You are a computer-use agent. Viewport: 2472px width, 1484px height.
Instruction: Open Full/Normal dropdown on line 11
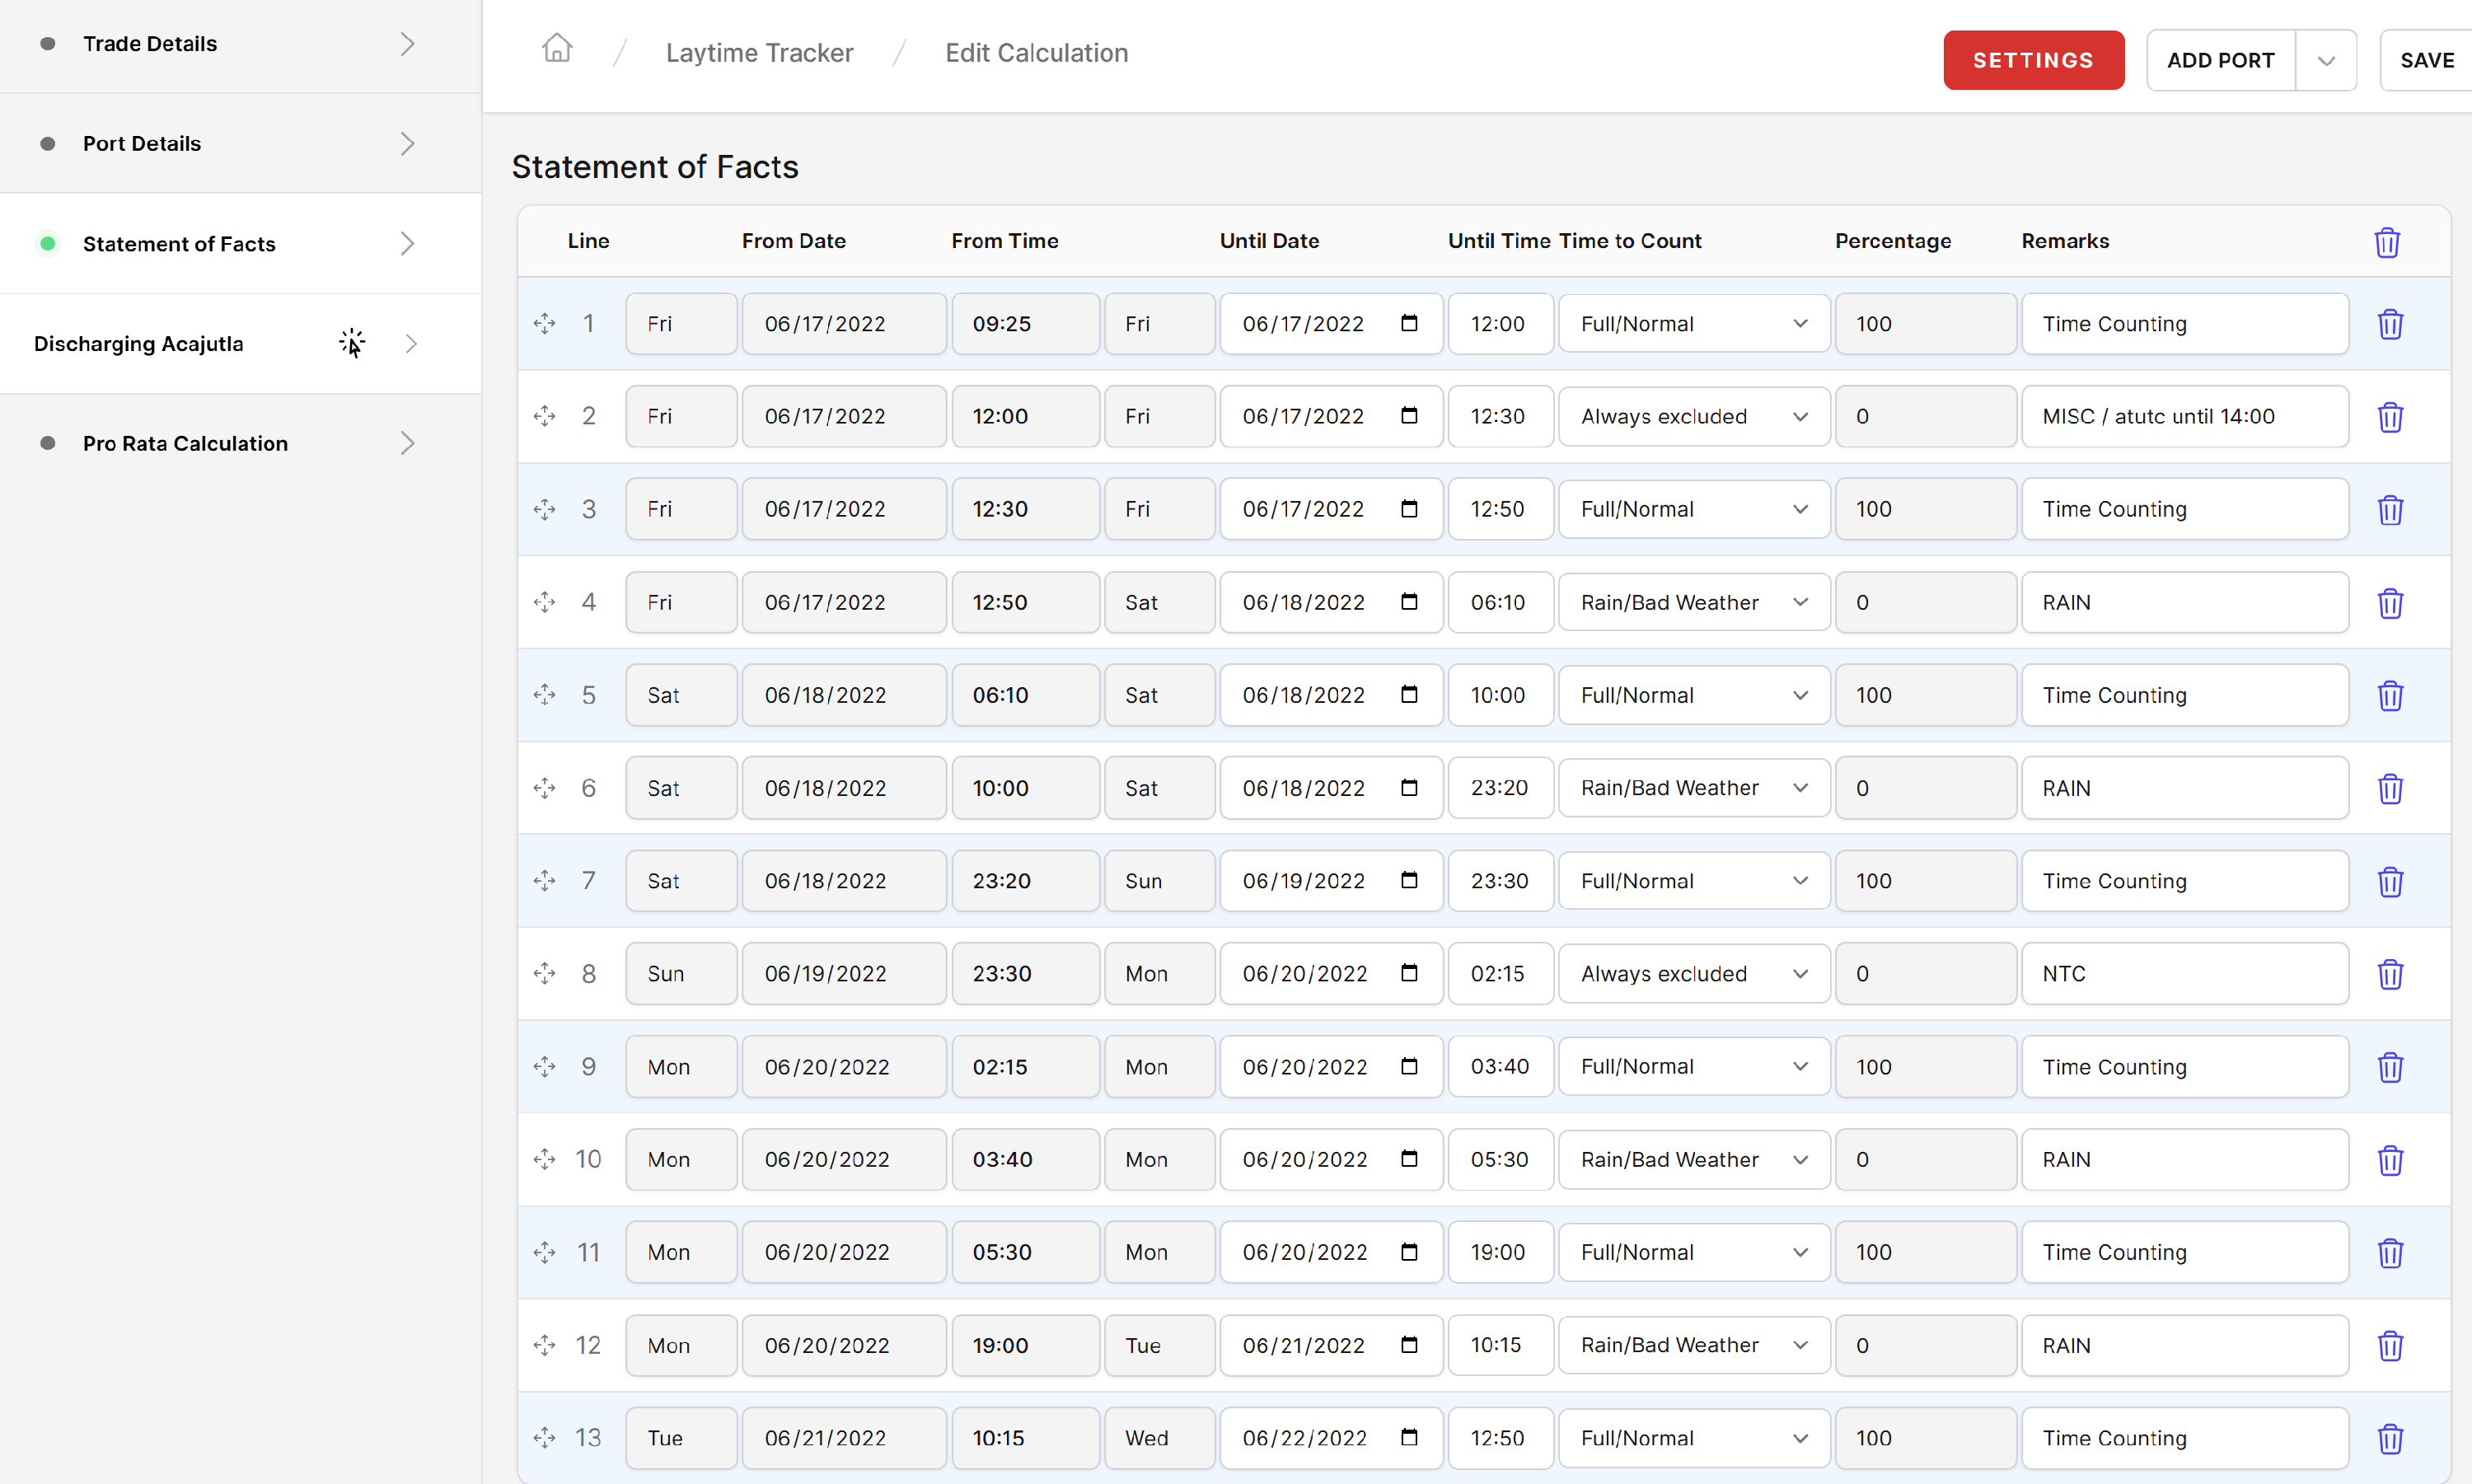(1693, 1252)
